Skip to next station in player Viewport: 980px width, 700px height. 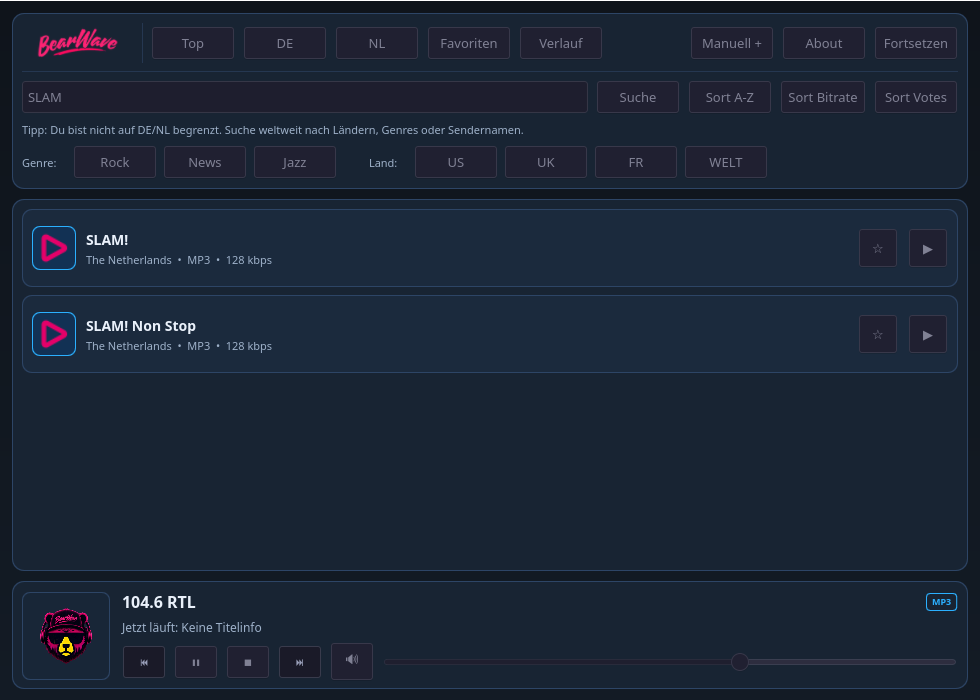tap(299, 662)
